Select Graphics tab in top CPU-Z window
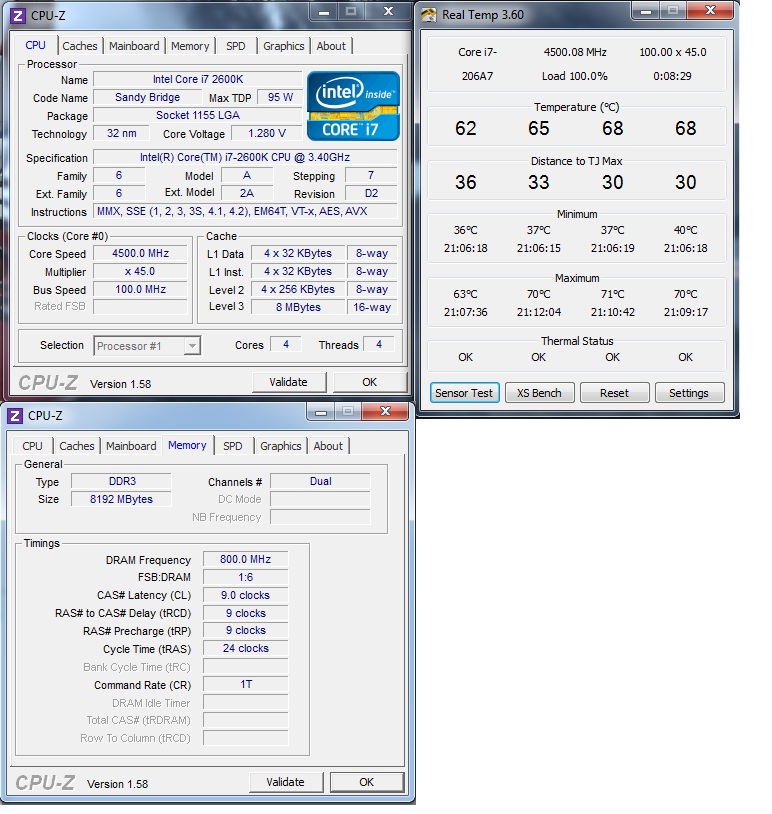Screen dimensions: 772x814 coord(284,46)
